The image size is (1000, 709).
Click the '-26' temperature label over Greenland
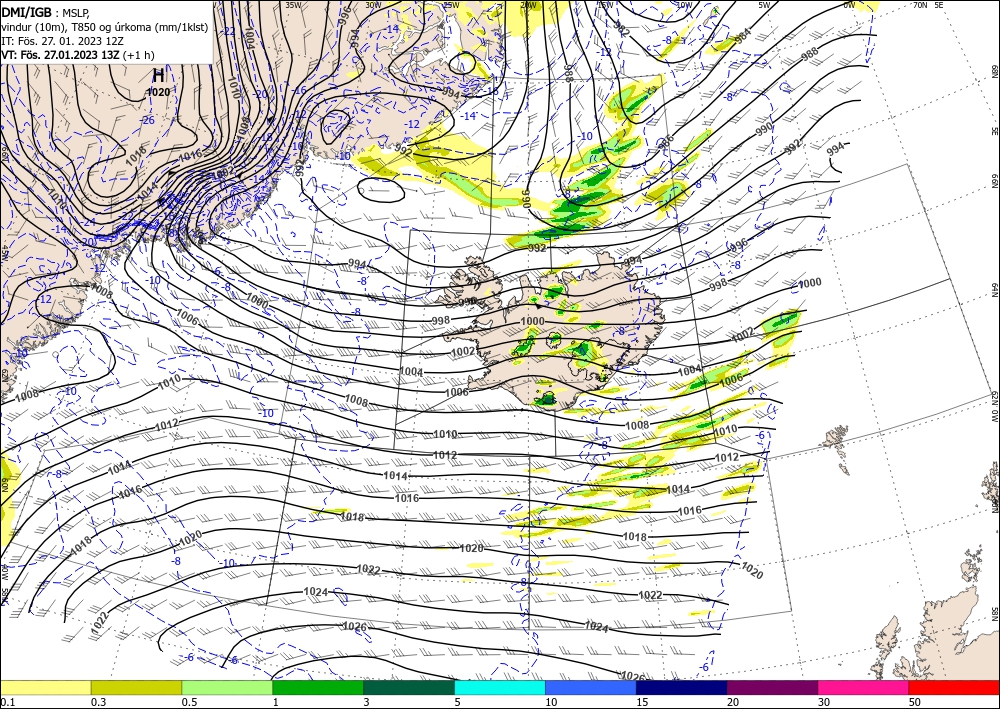[147, 121]
